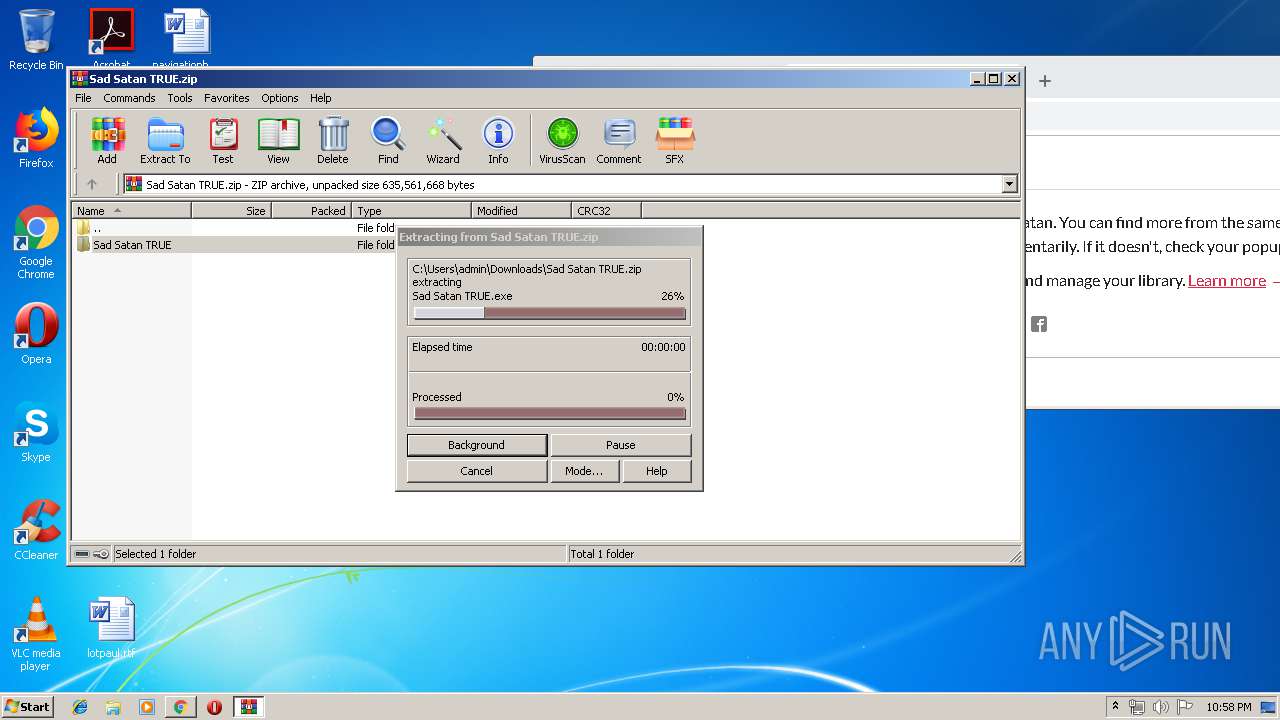Click Internet Explorer taskbar icon
Screen dimensions: 1280x720
pyautogui.click(x=80, y=707)
